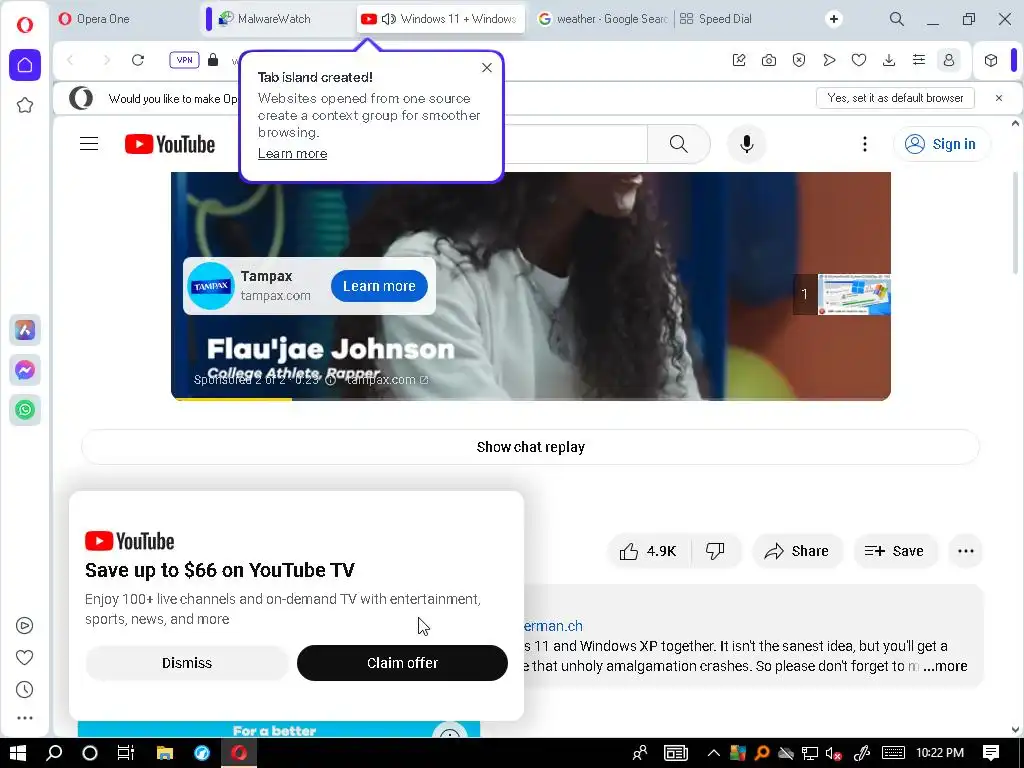The height and width of the screenshot is (768, 1024).
Task: Toggle the VPN badge in address bar
Action: pos(184,60)
